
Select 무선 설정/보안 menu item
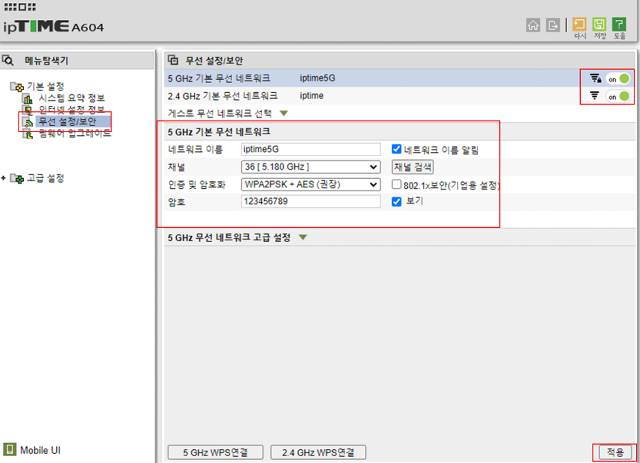coord(67,121)
